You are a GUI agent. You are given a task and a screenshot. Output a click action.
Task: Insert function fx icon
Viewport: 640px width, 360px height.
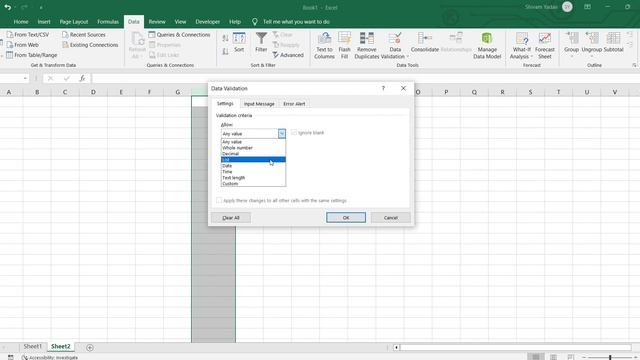point(82,78)
